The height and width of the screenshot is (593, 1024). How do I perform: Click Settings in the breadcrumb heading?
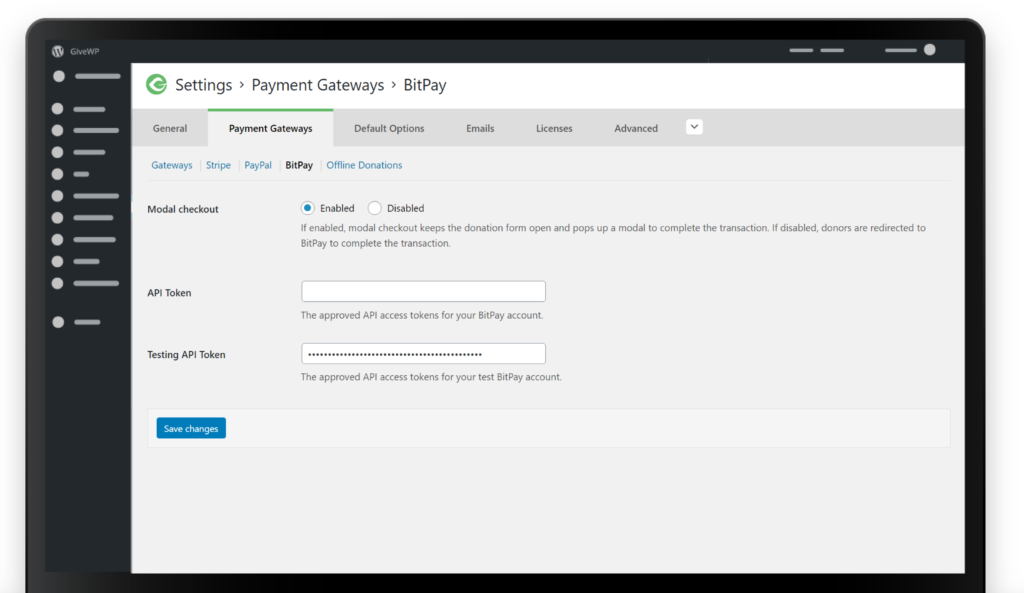pos(204,85)
